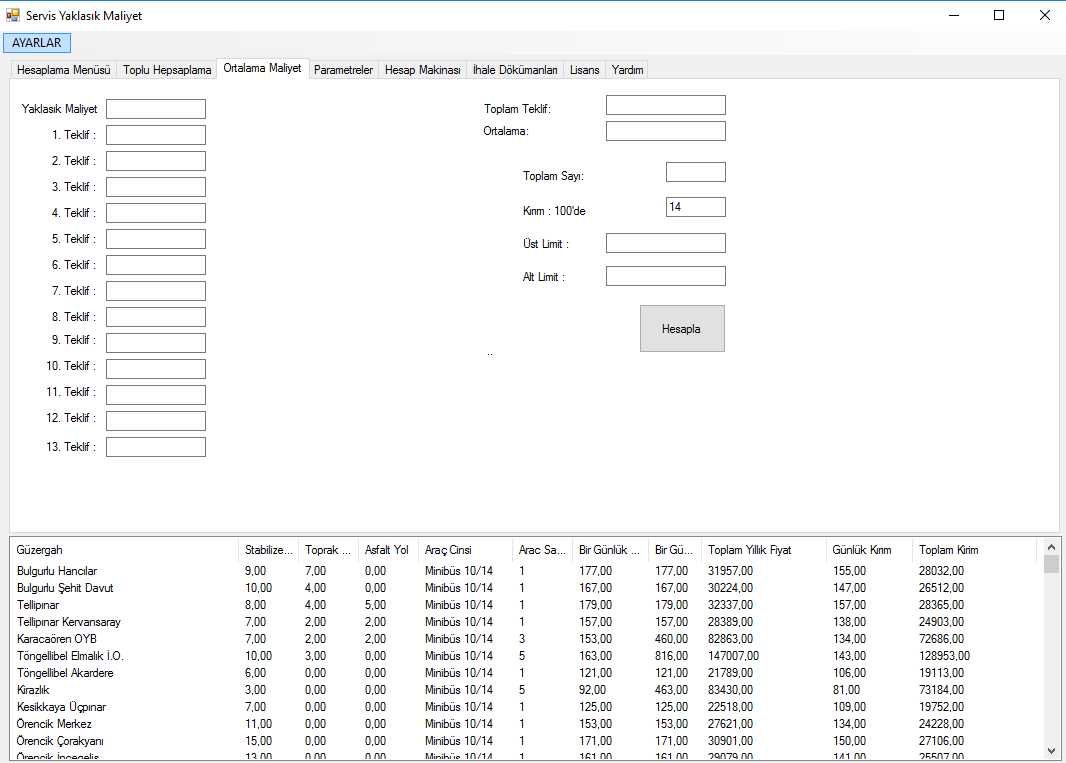Select the 3. Teklif text field
The image size is (1066, 763).
[x=156, y=187]
